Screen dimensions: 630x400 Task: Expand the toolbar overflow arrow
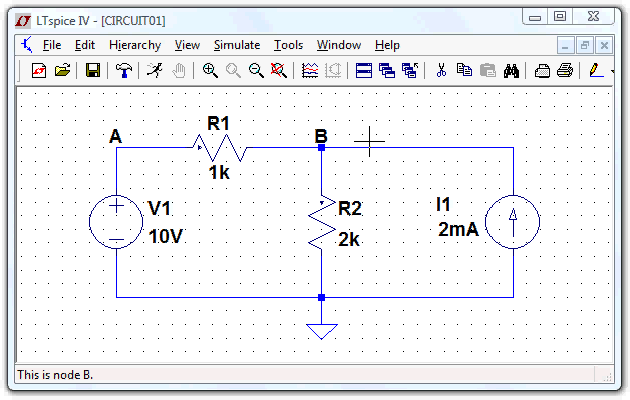pyautogui.click(x=613, y=70)
